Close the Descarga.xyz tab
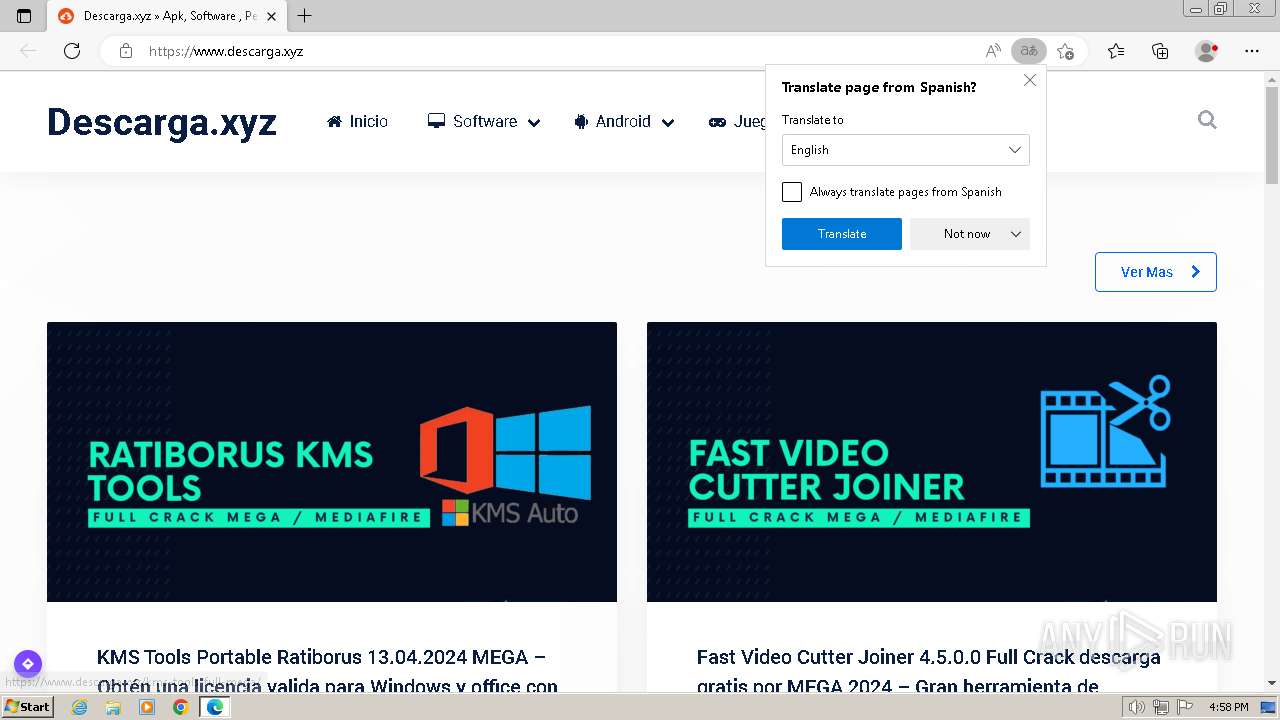The width and height of the screenshot is (1280, 720). [271, 16]
